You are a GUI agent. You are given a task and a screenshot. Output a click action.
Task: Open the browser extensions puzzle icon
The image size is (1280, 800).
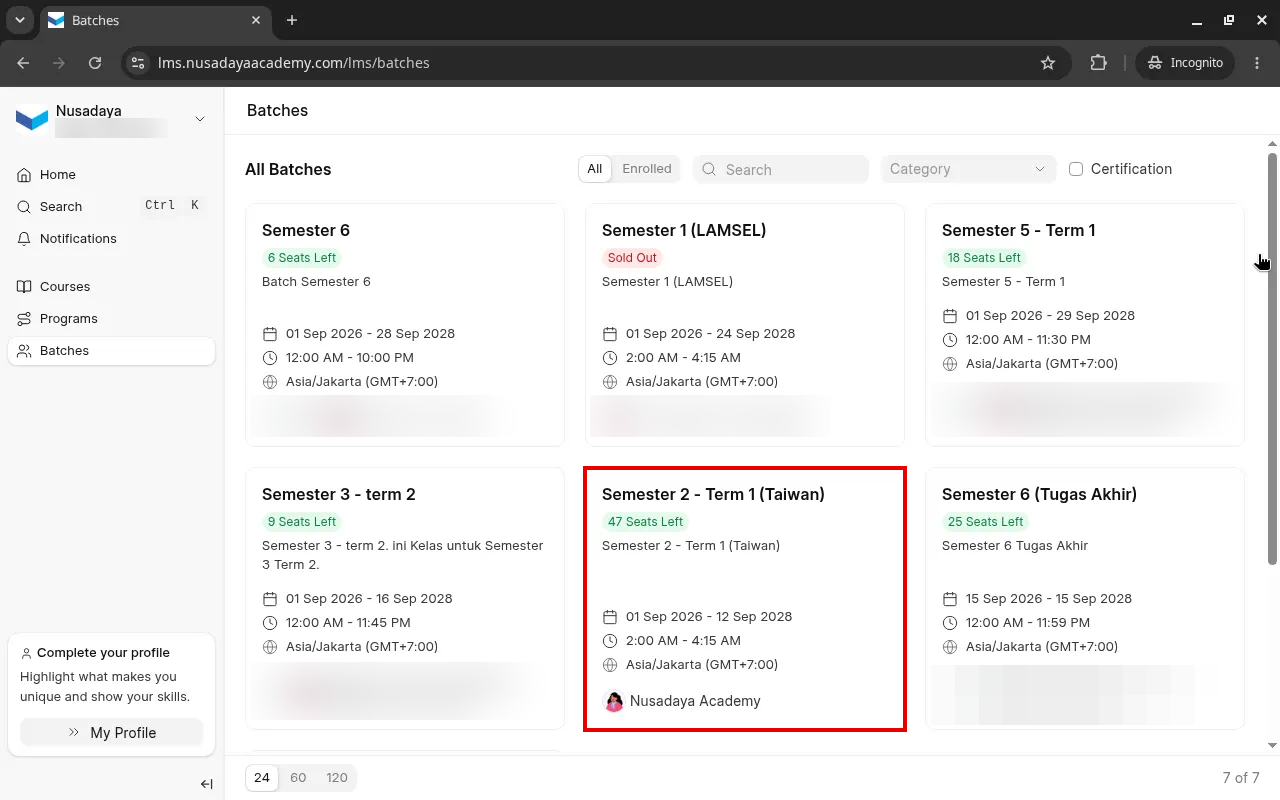pos(1099,62)
